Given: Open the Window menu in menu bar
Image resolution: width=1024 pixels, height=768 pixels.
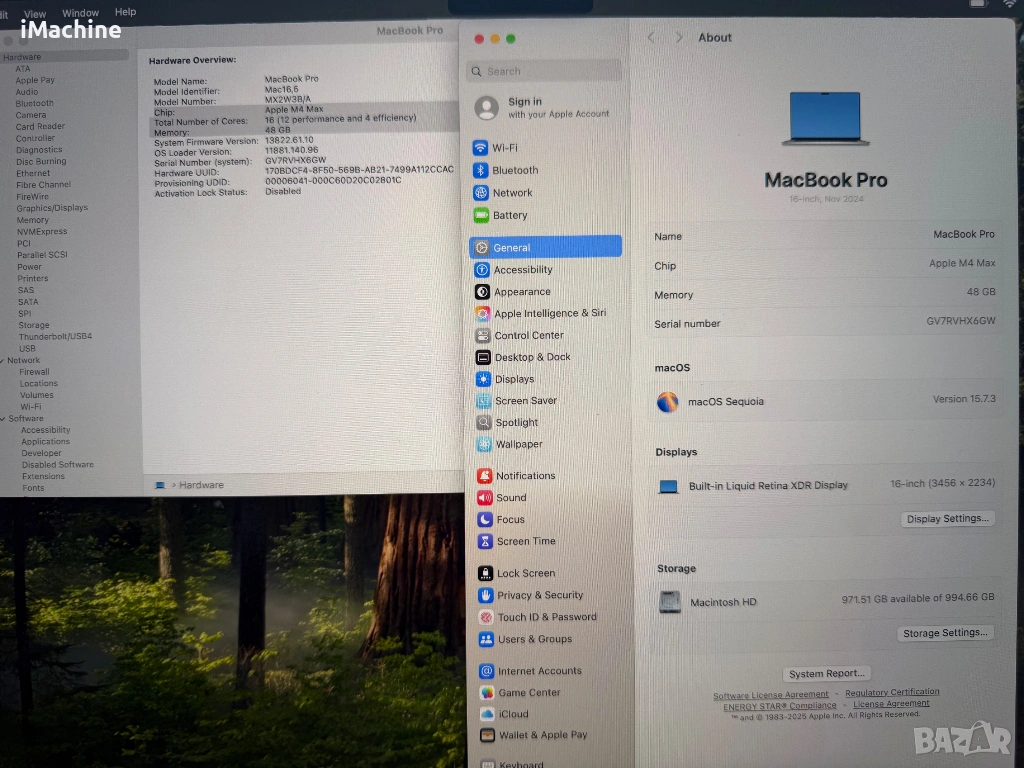Looking at the screenshot, I should [x=80, y=13].
